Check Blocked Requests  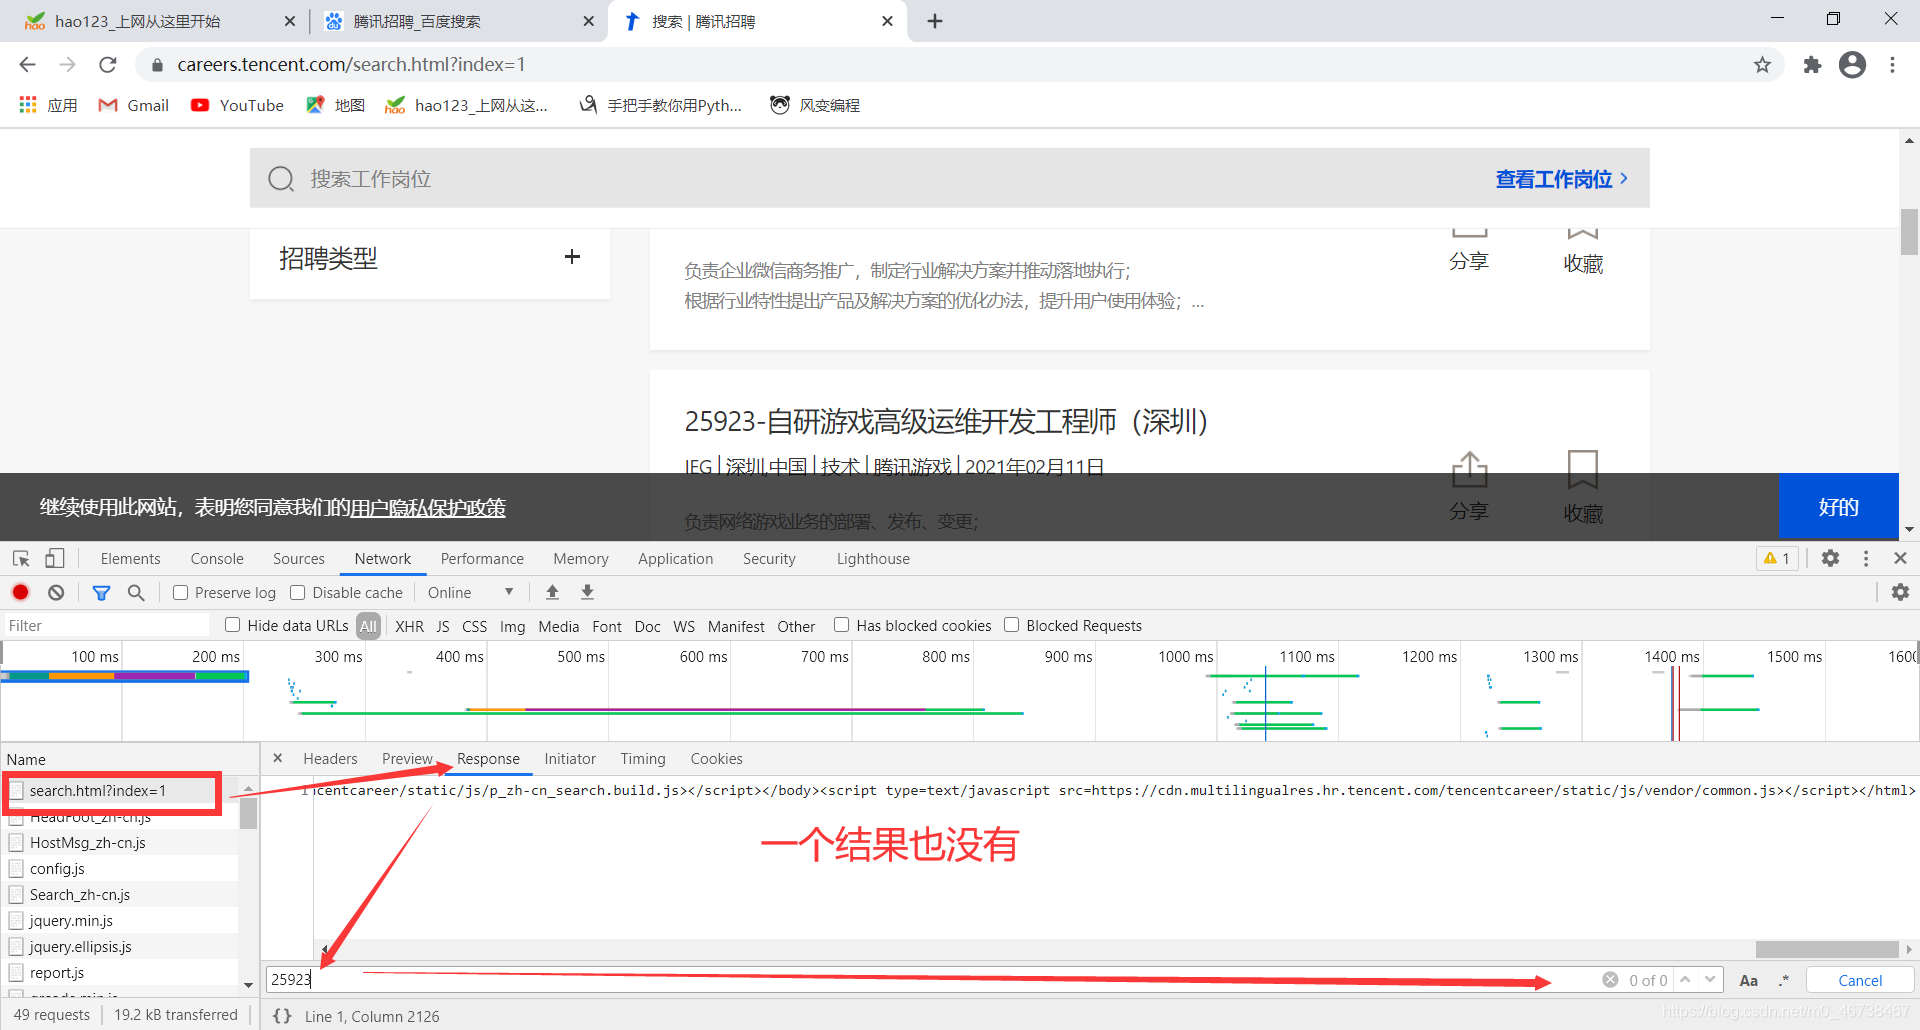pos(1012,625)
